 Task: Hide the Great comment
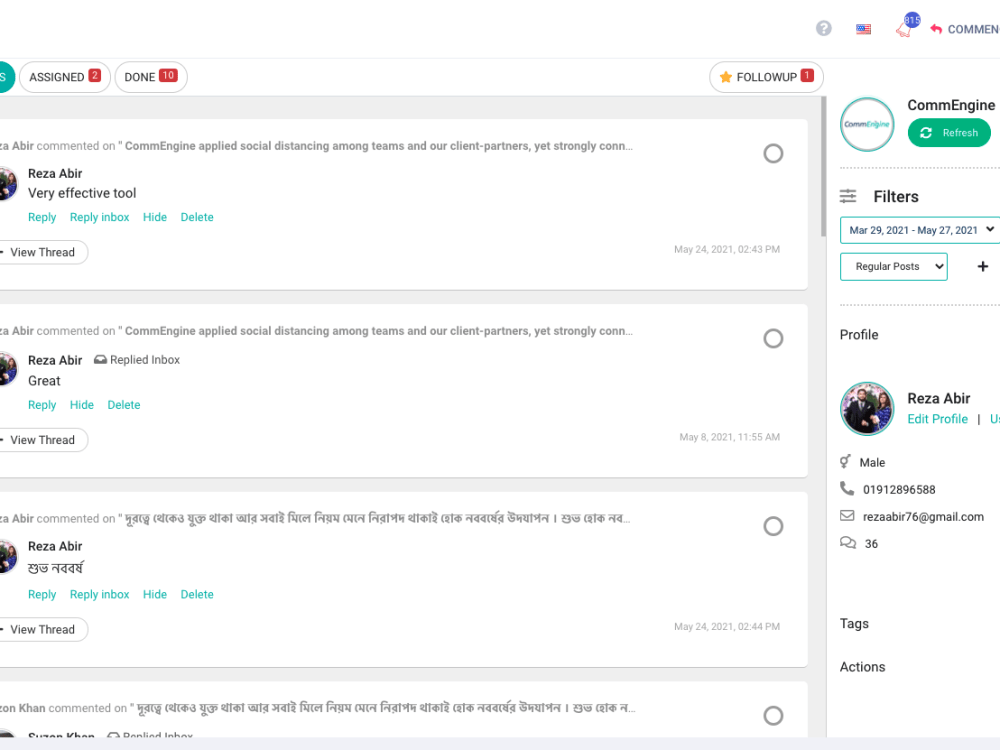coord(82,405)
